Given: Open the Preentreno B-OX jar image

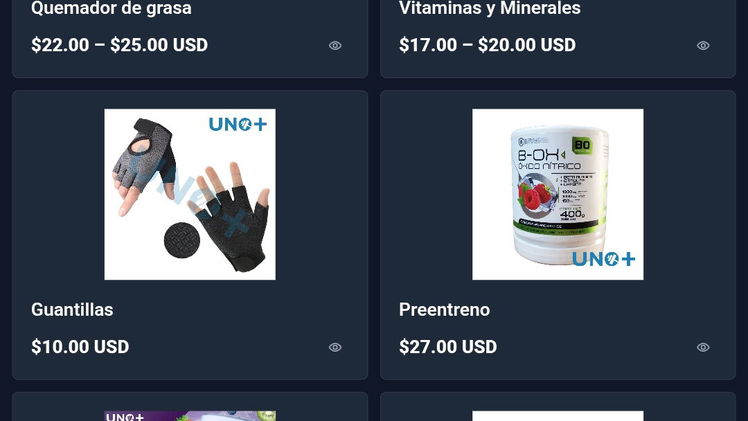Looking at the screenshot, I should [558, 195].
